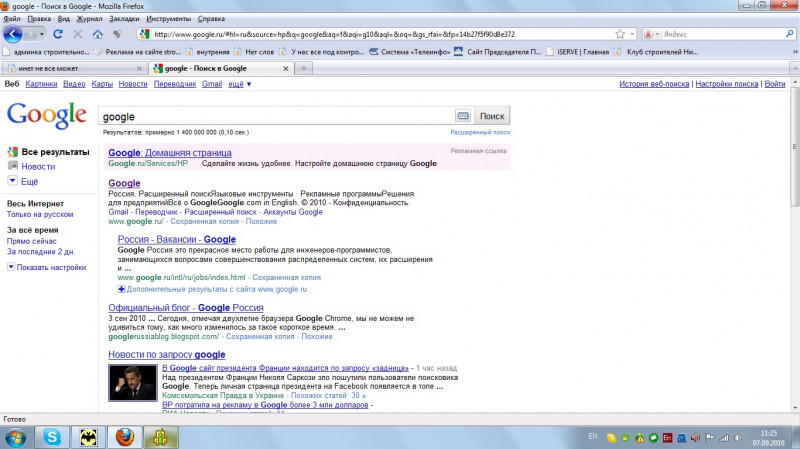Open Расширенный поиск link under search box
Screen dimensions: 800x449
[x=480, y=132]
